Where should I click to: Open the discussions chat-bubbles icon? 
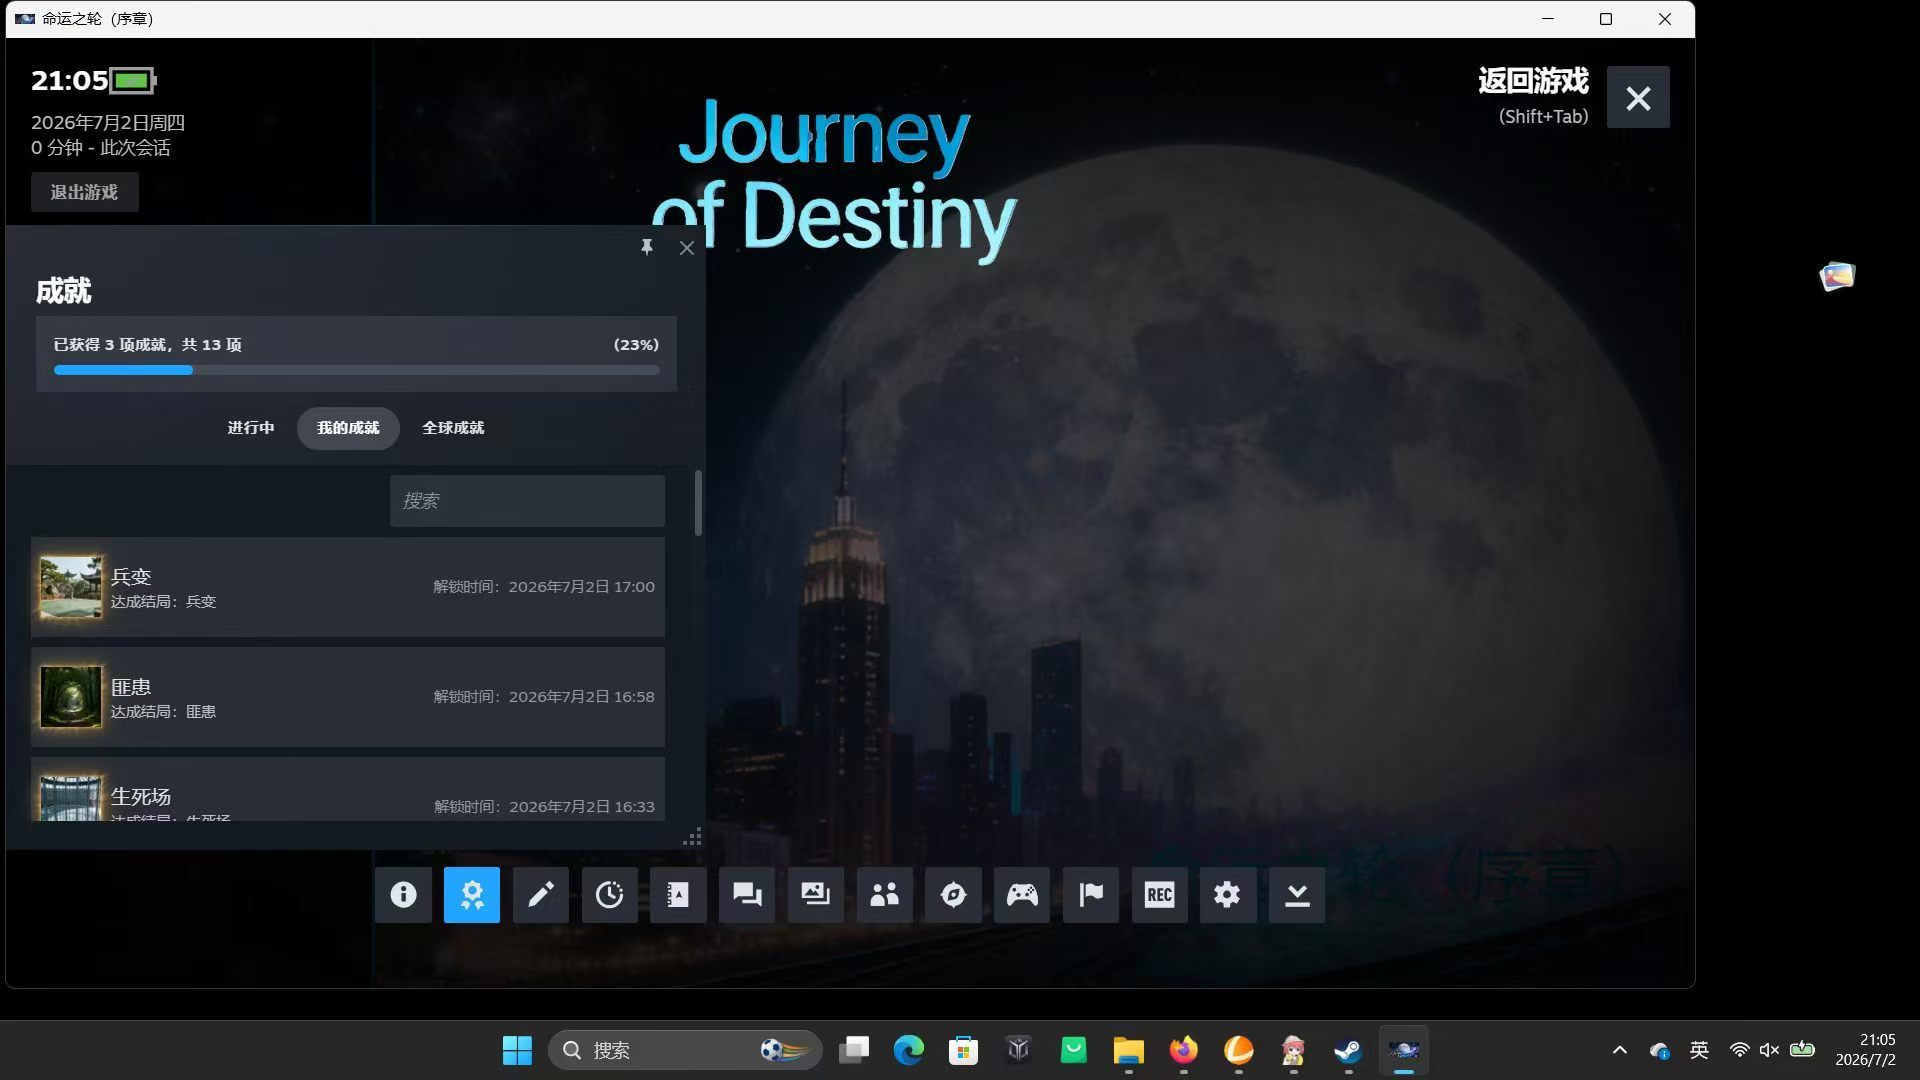(x=747, y=894)
